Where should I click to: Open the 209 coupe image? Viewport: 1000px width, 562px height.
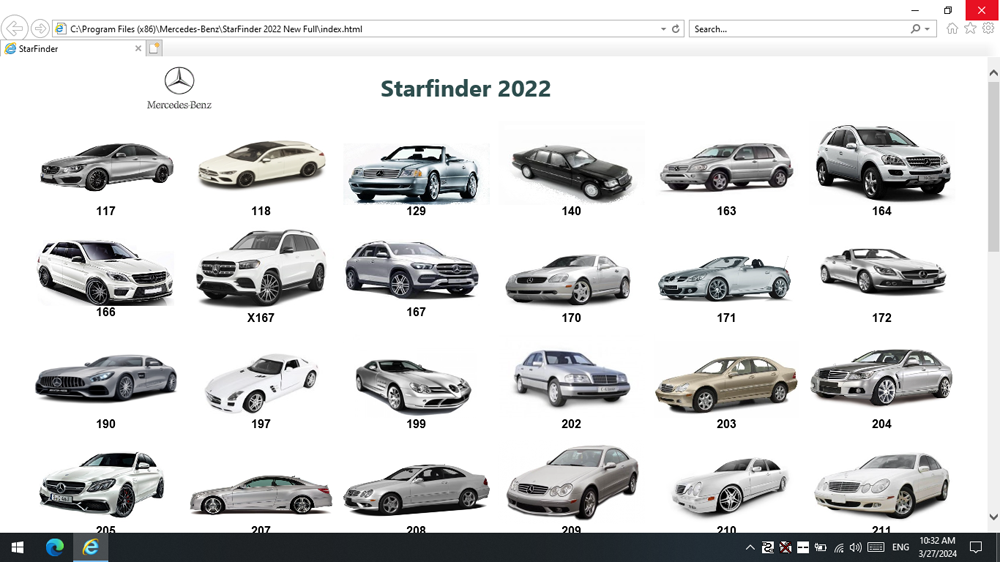pos(573,482)
